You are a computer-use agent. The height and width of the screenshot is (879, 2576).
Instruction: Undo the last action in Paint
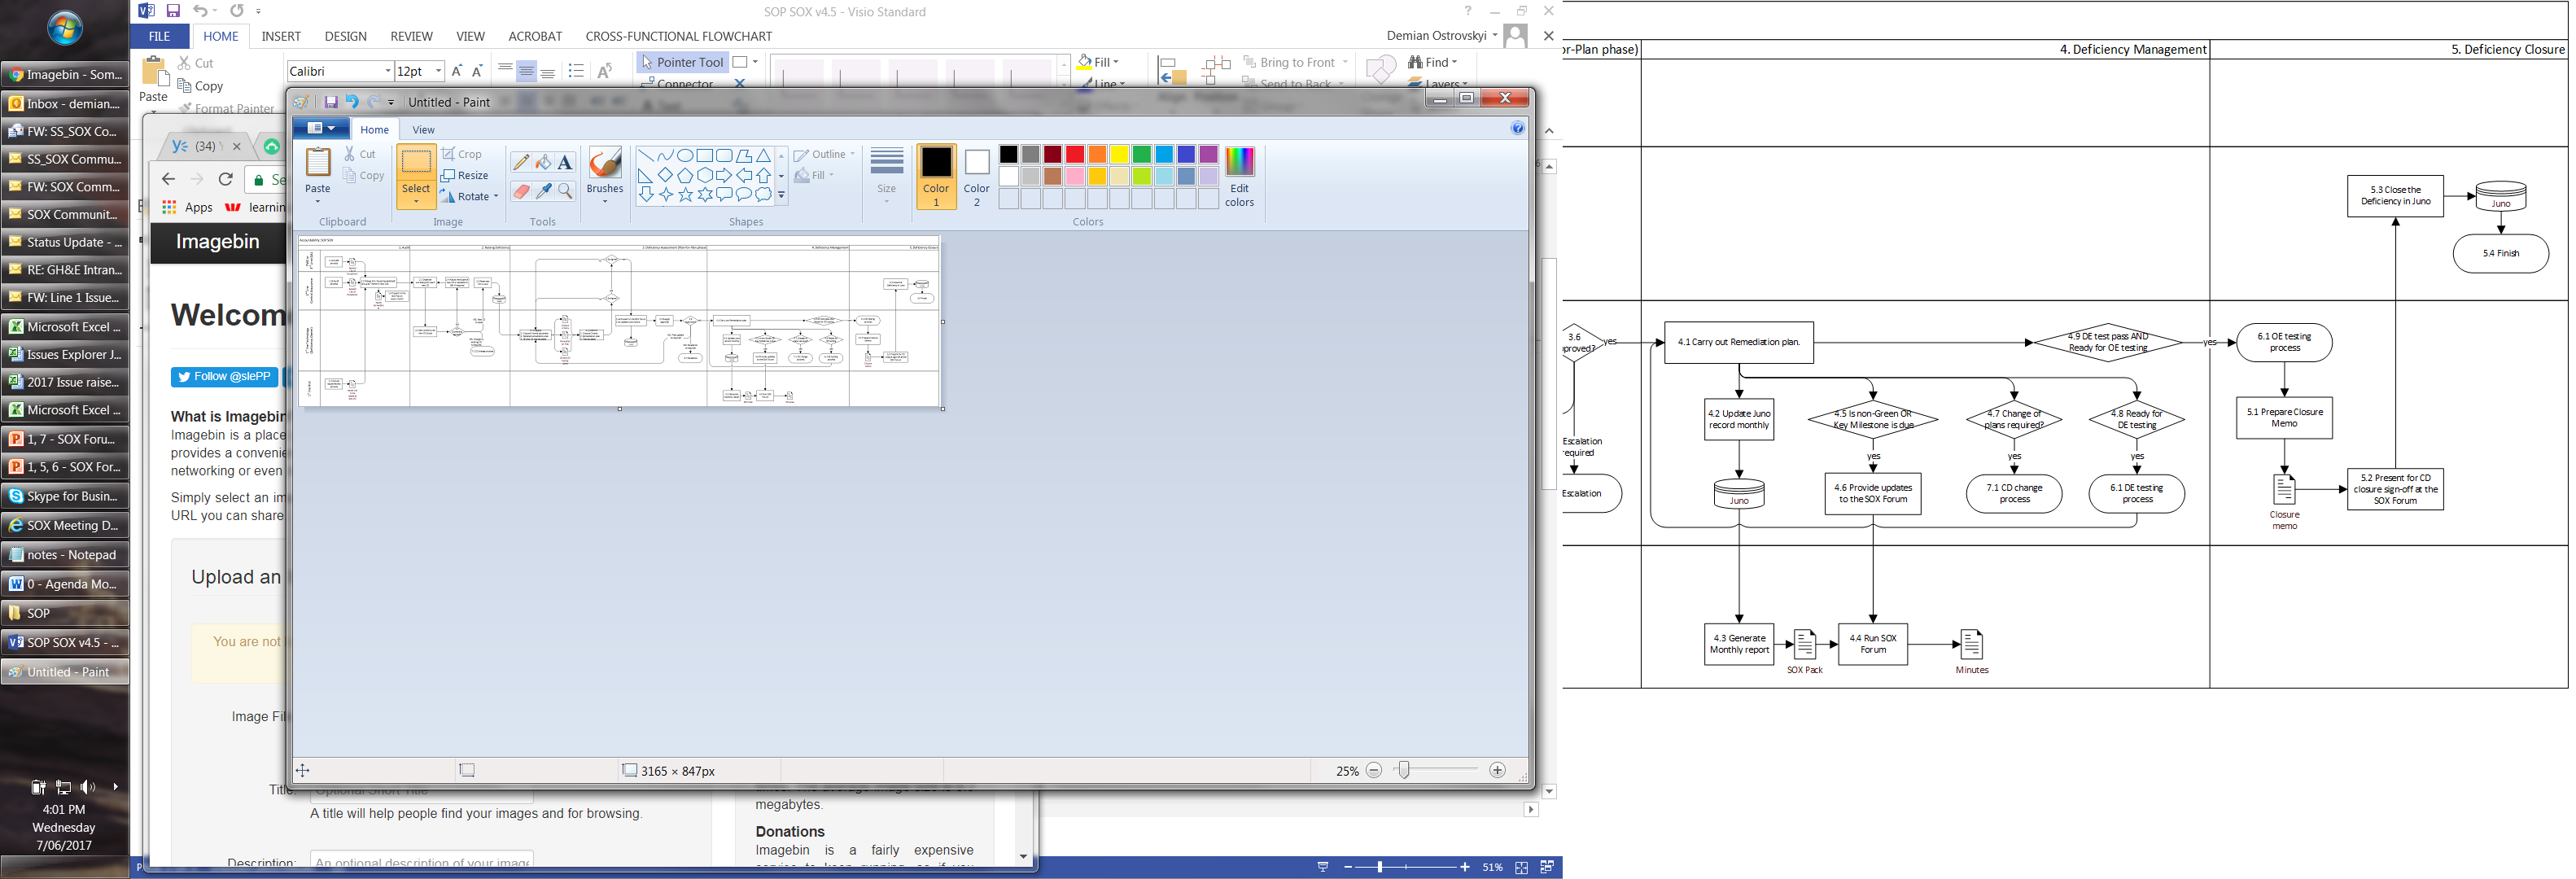tap(352, 102)
